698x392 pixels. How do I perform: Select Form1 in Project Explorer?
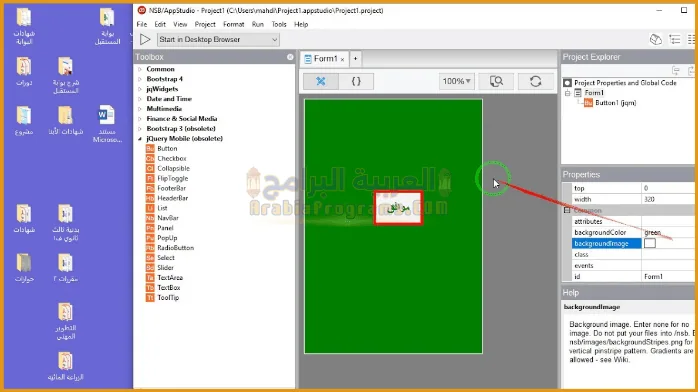pyautogui.click(x=594, y=93)
